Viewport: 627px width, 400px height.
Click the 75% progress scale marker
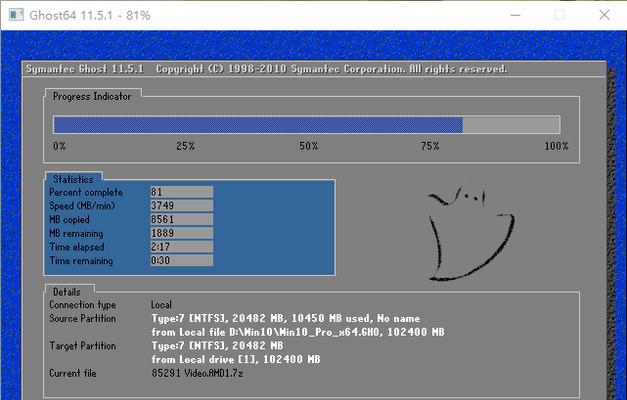click(x=429, y=146)
